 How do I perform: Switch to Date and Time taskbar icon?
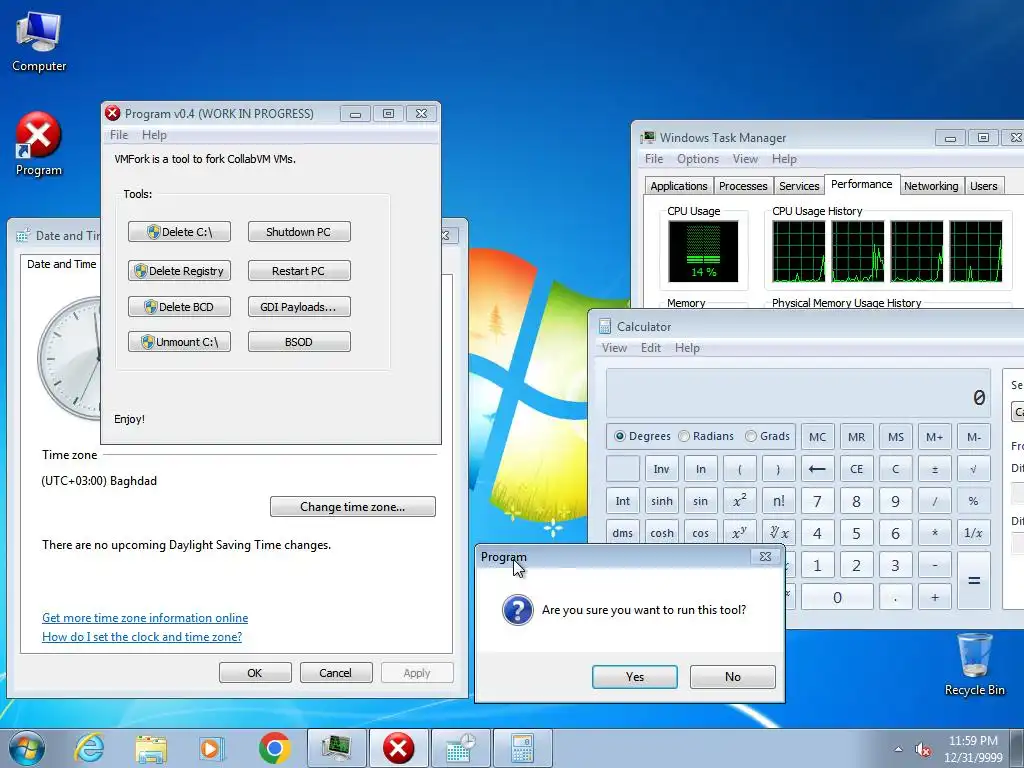point(460,748)
